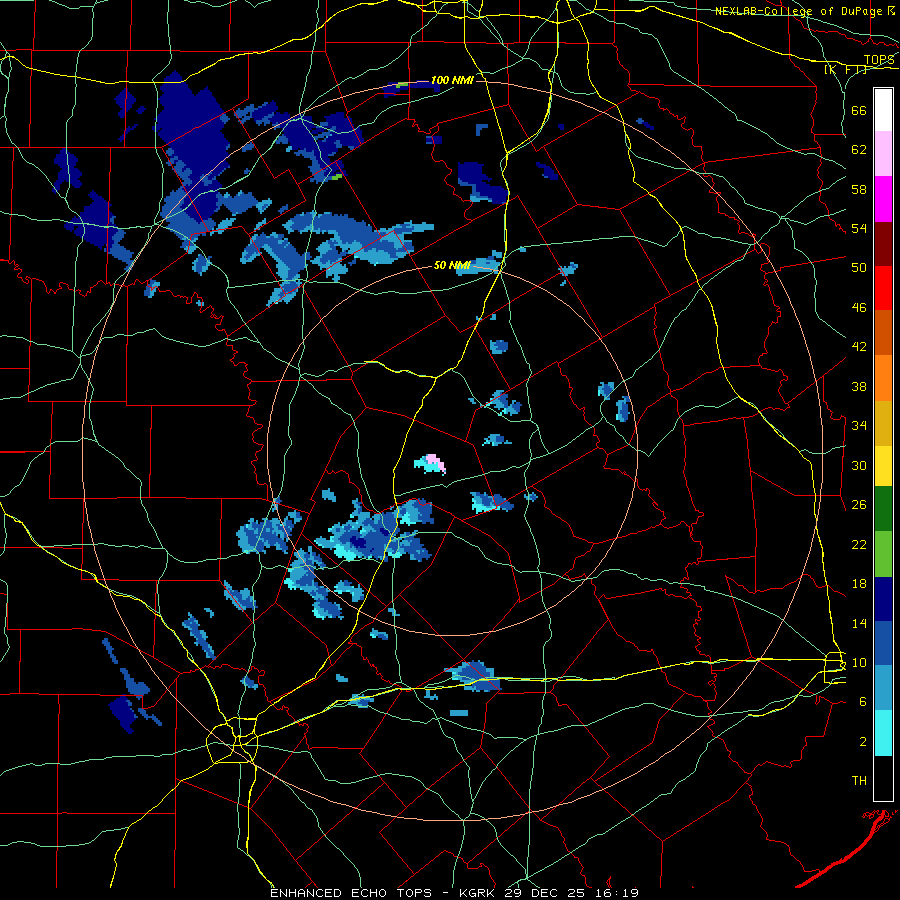Click the 62 legend value
Screen dimensions: 900x900
point(859,149)
